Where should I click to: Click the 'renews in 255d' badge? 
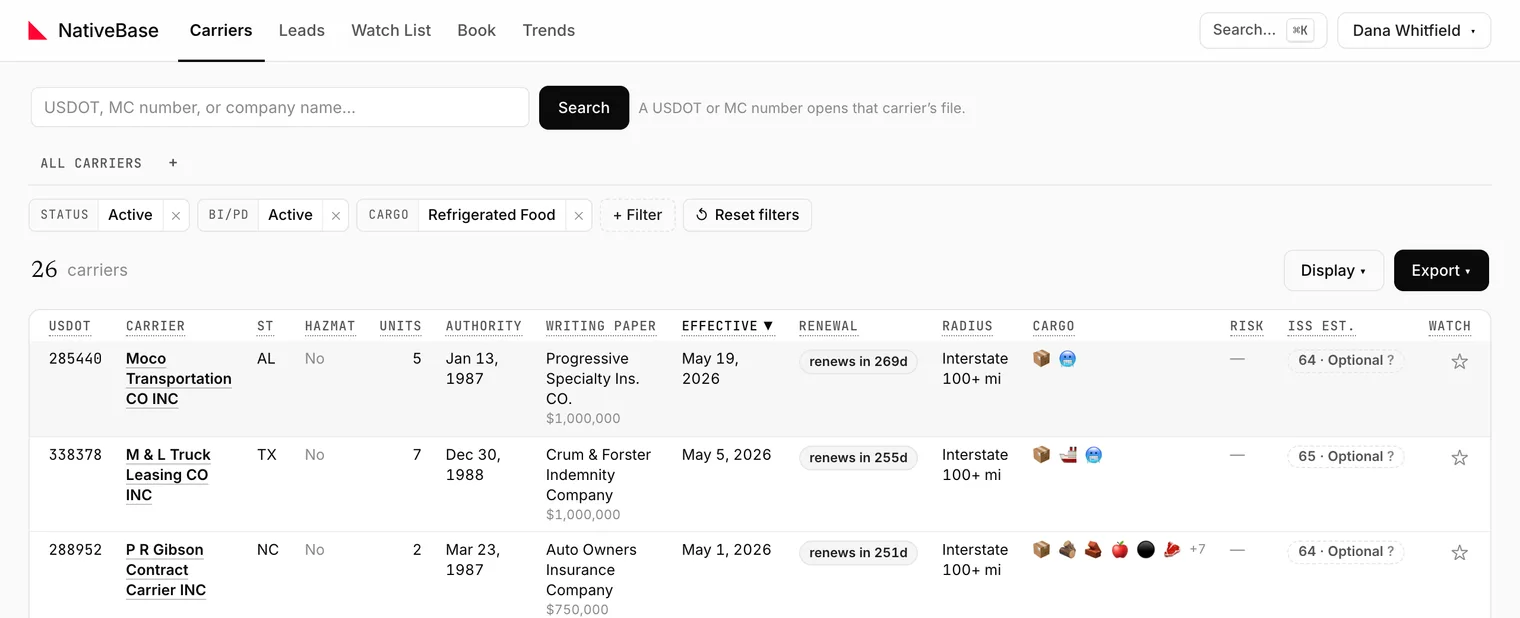coord(858,458)
